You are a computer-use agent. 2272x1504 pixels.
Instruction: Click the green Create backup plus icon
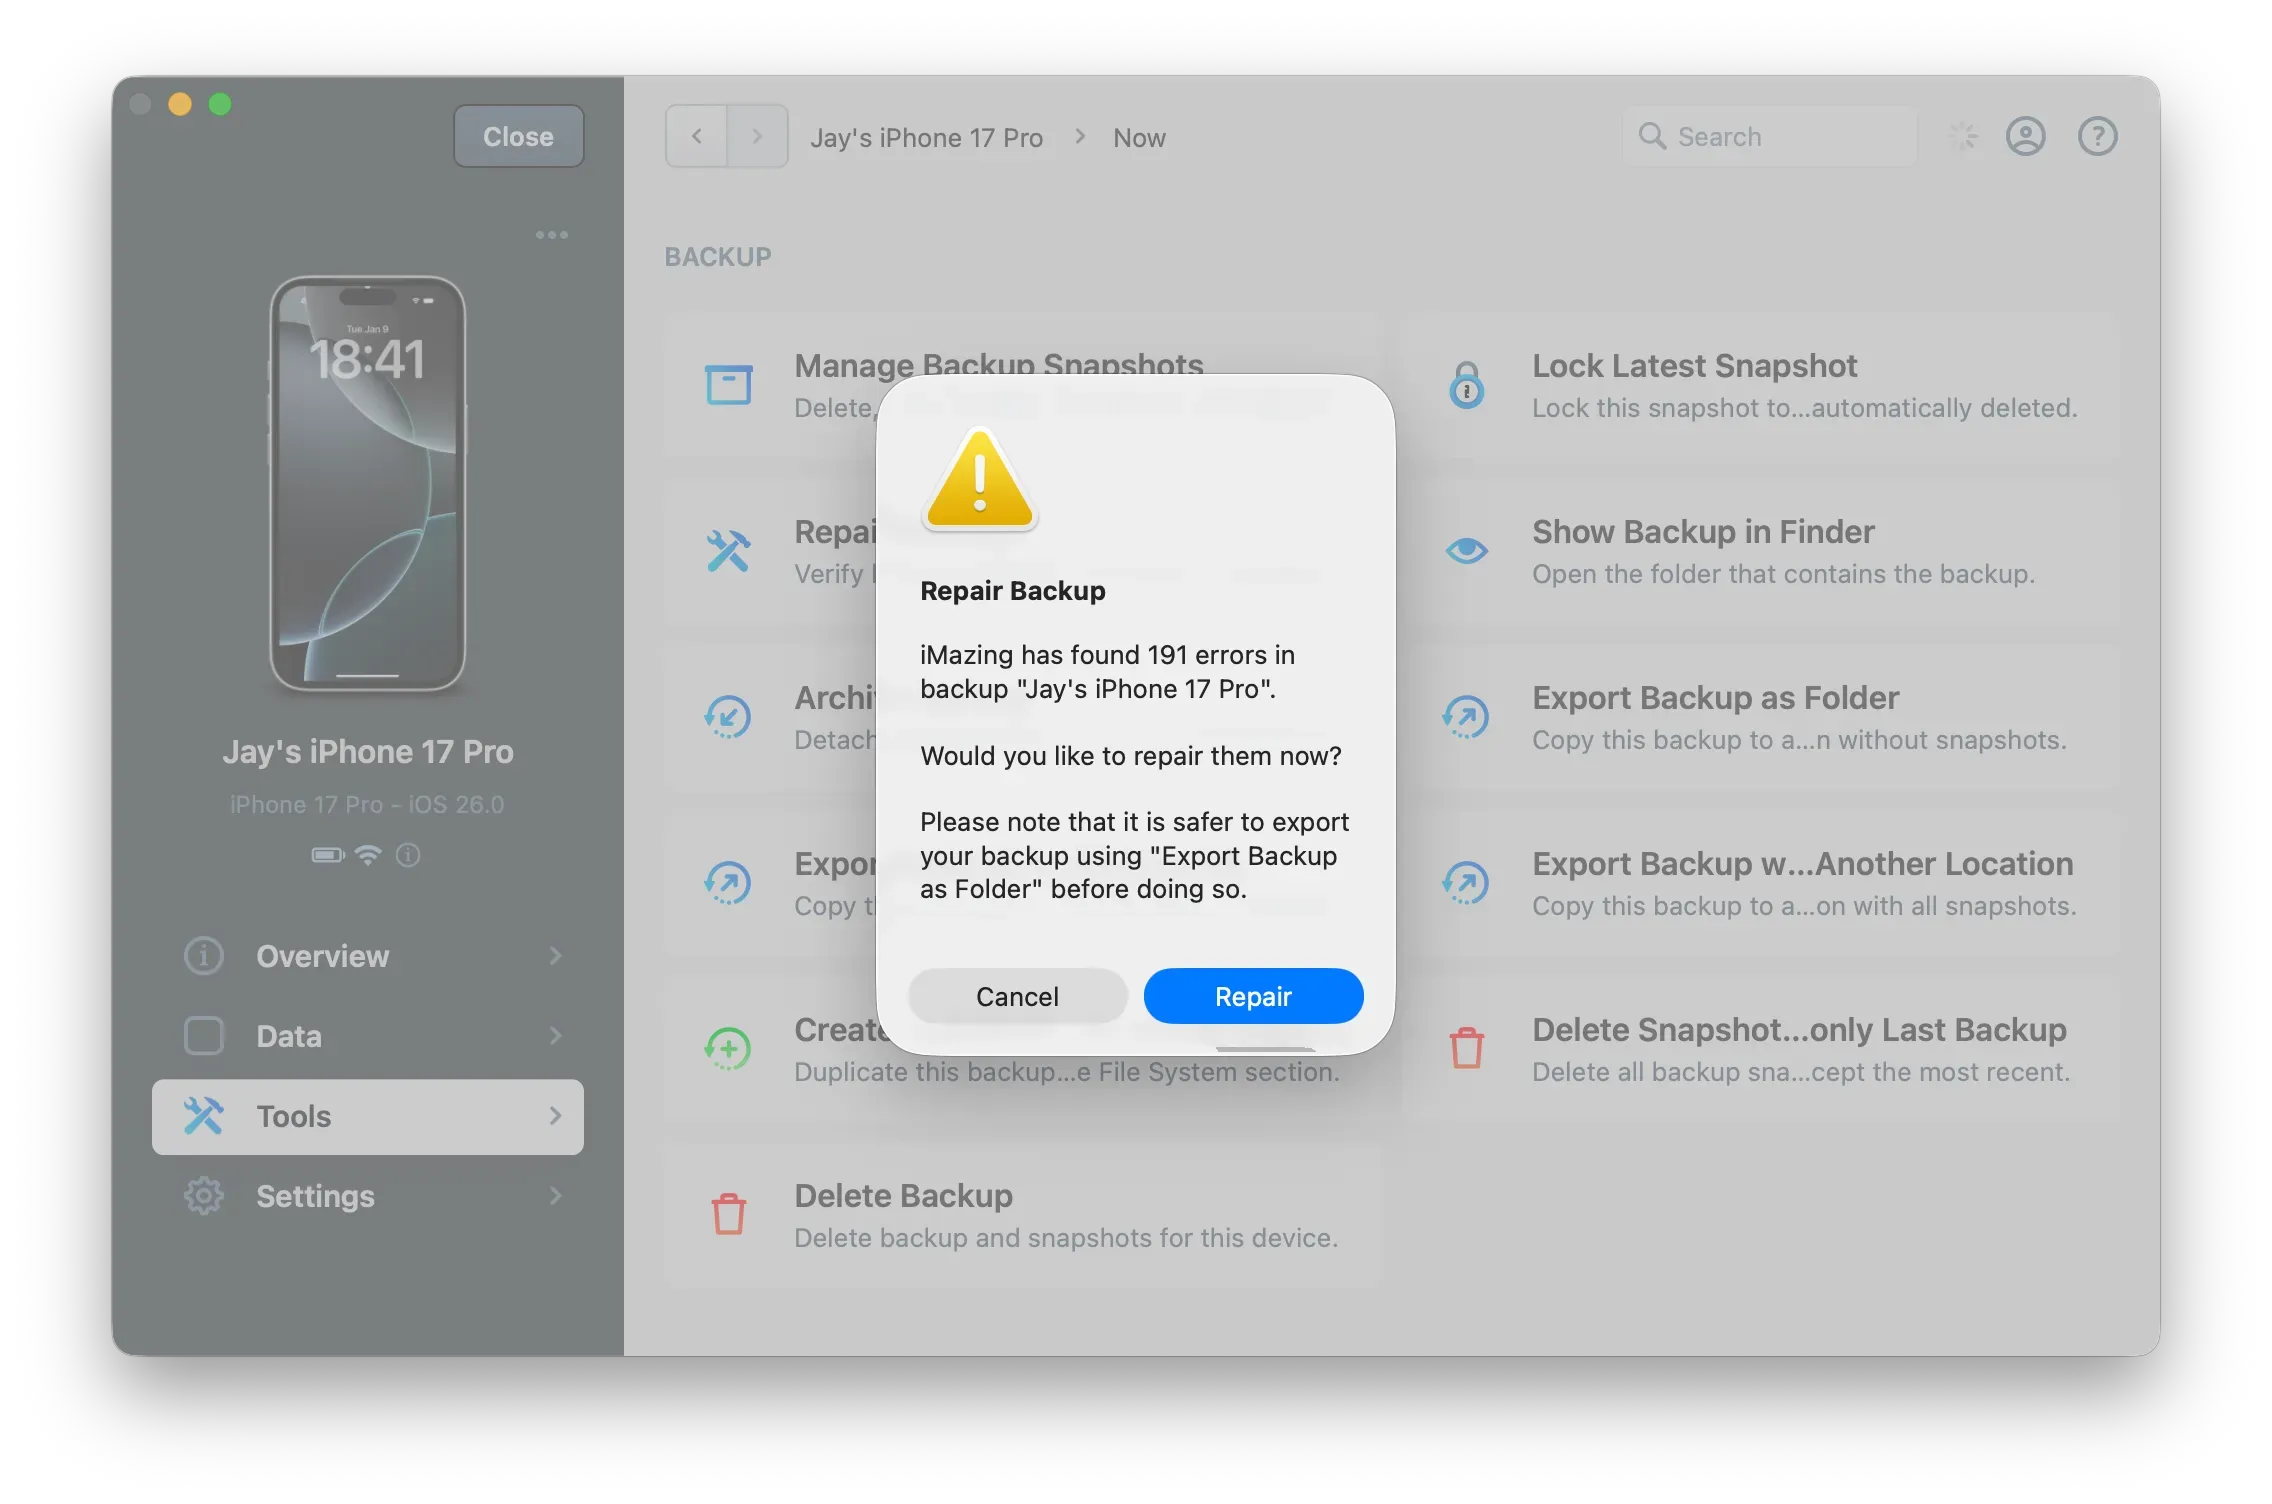pyautogui.click(x=729, y=1048)
